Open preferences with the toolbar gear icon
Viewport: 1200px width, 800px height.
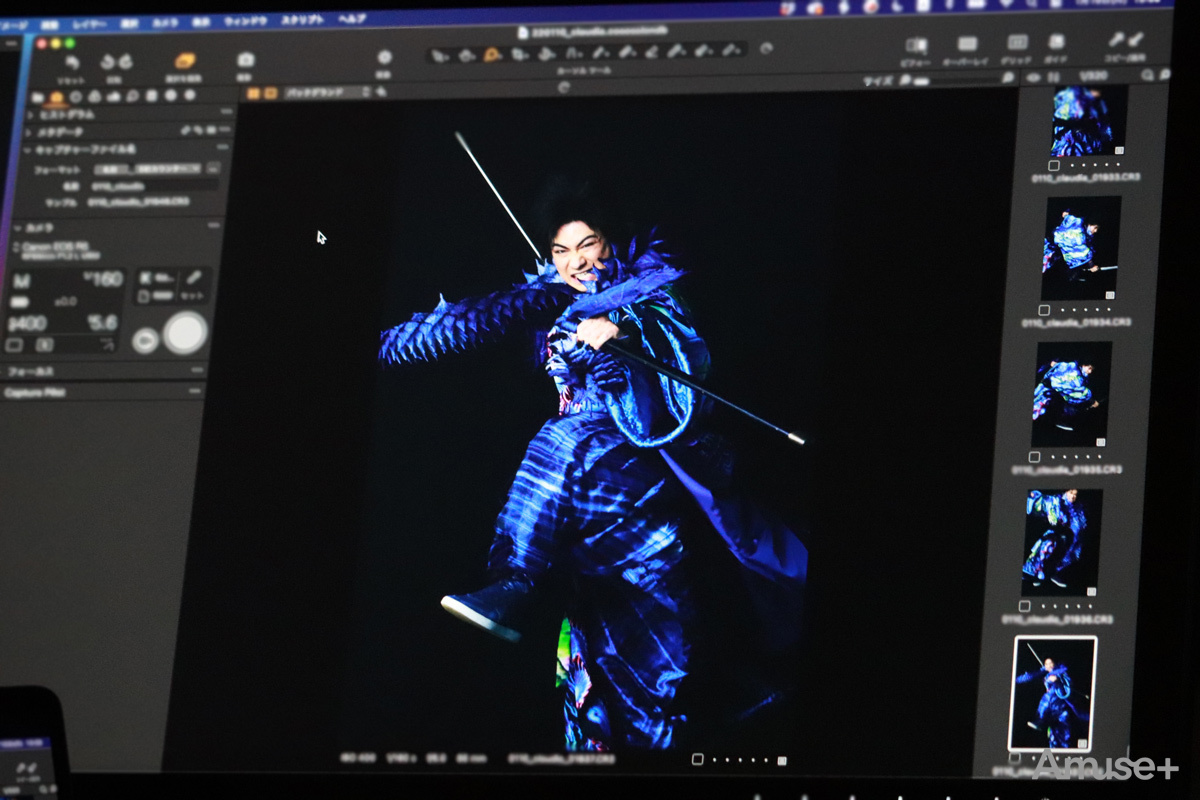383,58
